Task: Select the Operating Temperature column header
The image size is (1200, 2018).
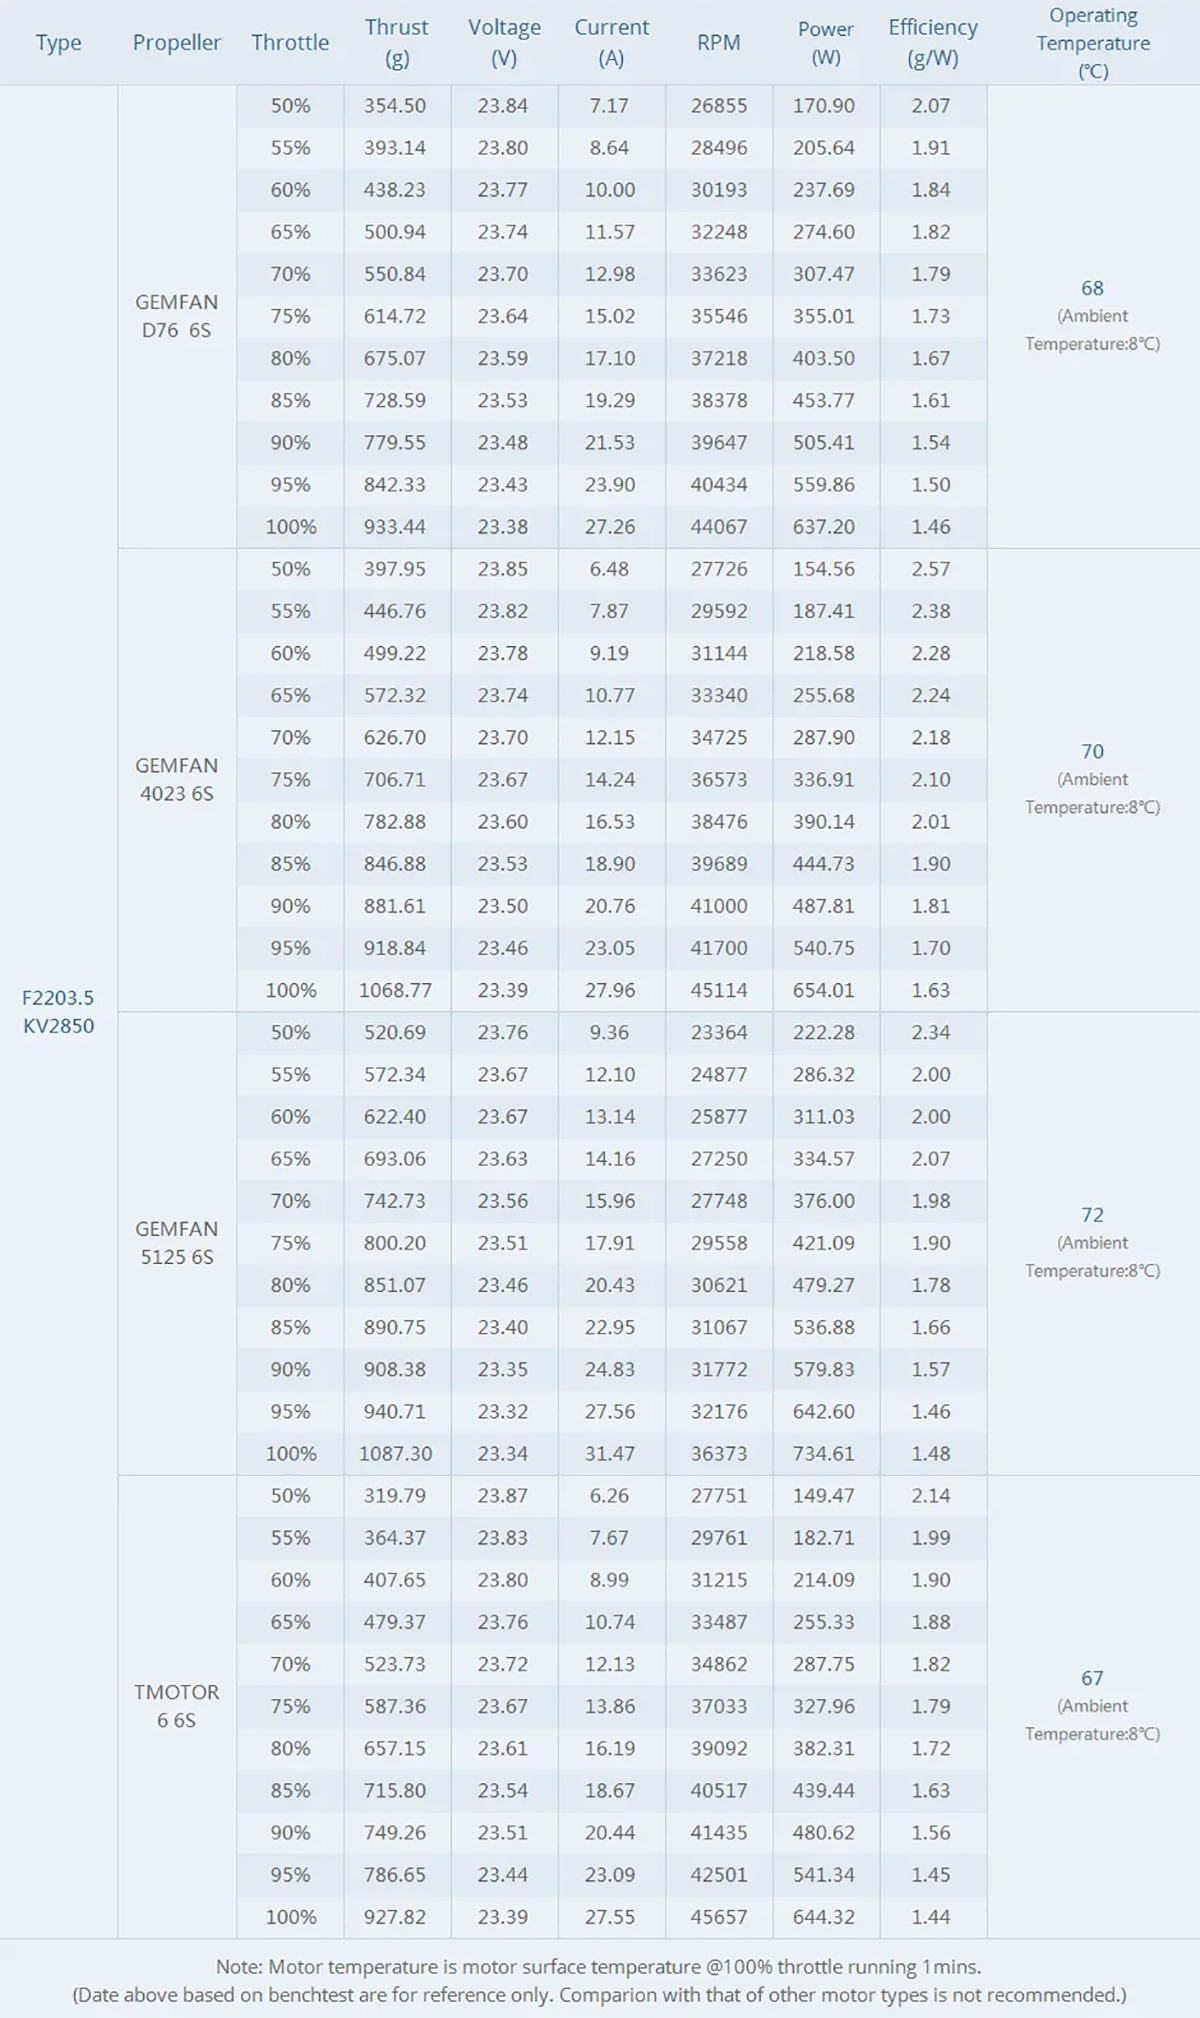Action: click(1092, 43)
